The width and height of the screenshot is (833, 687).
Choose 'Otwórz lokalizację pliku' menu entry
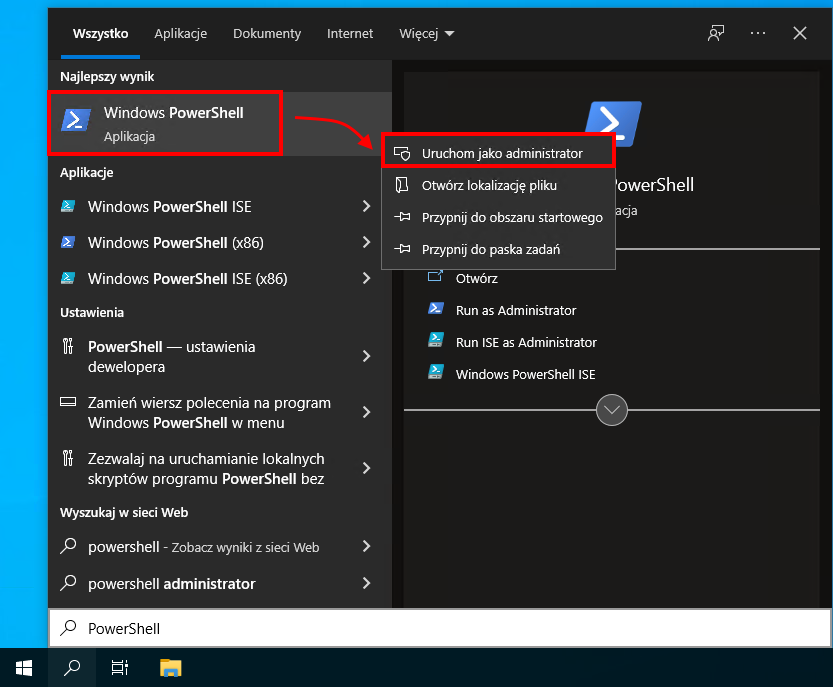click(x=498, y=185)
